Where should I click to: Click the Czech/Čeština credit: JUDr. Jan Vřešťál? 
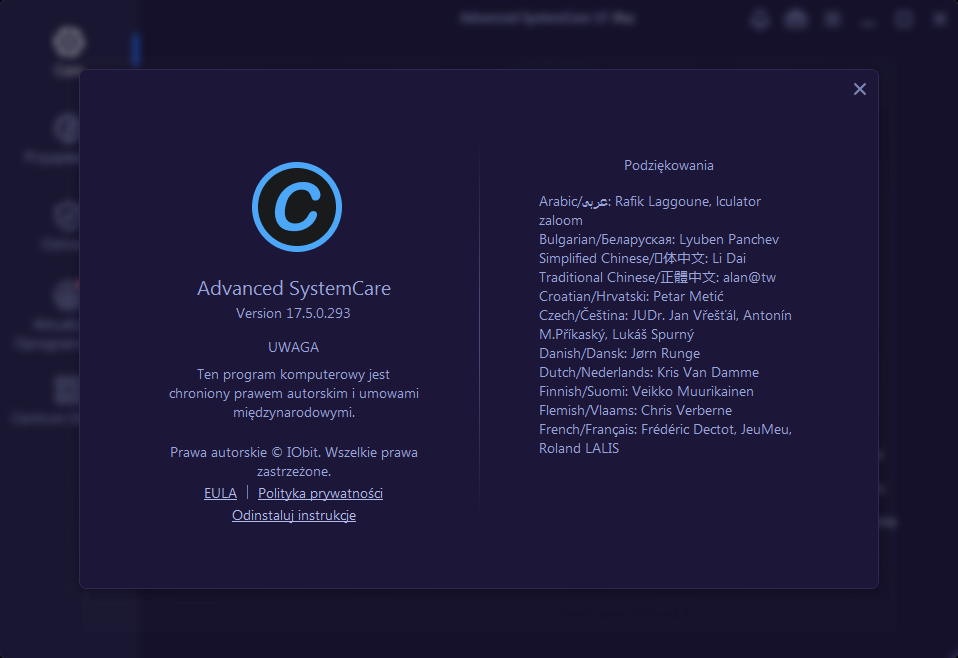[x=665, y=324]
